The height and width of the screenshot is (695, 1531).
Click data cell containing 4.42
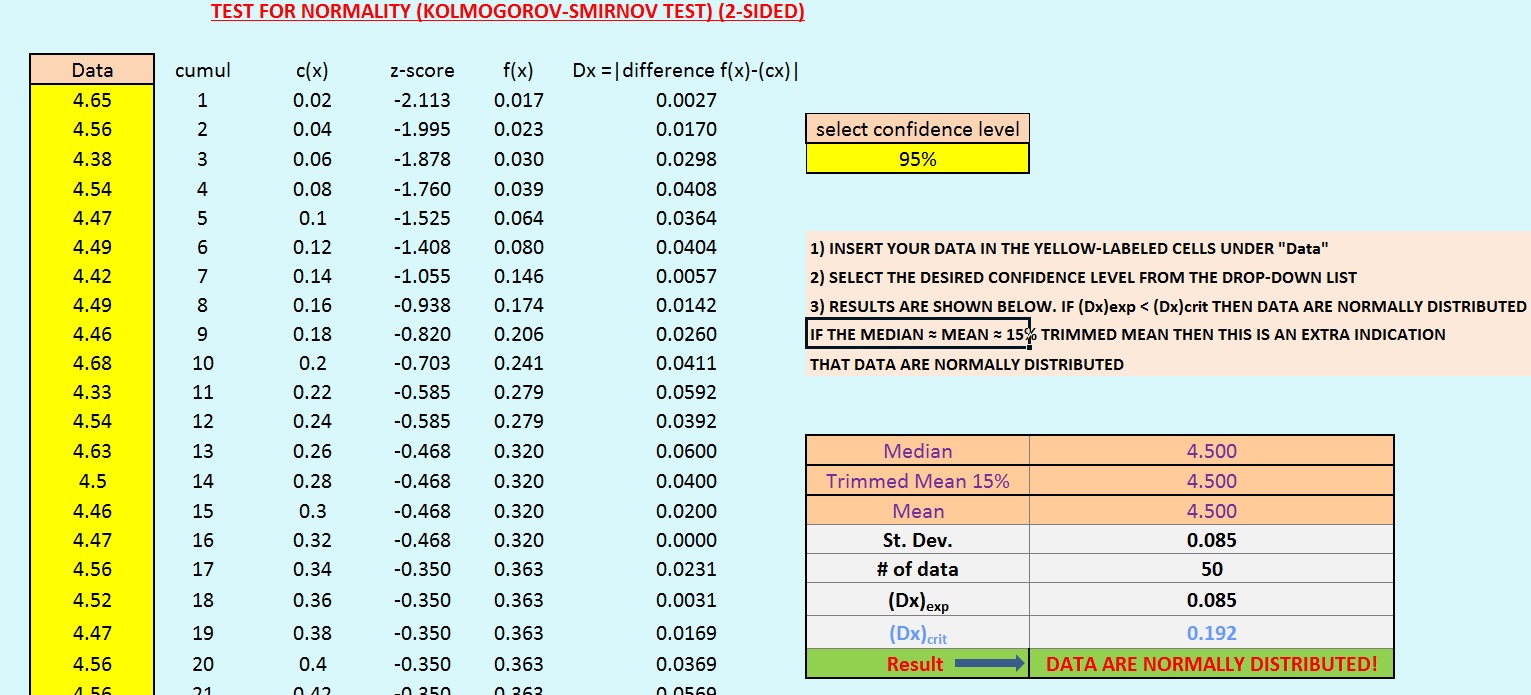(92, 276)
